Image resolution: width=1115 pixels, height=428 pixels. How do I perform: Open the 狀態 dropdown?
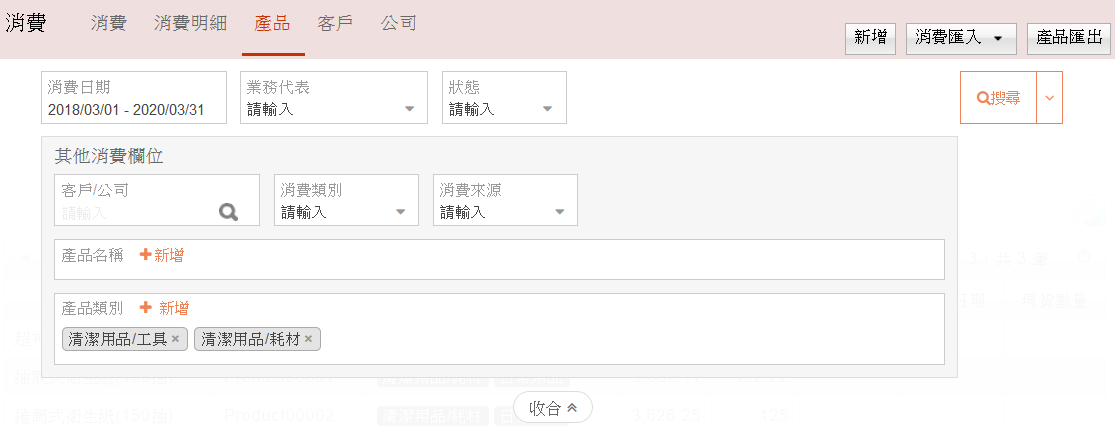(504, 98)
